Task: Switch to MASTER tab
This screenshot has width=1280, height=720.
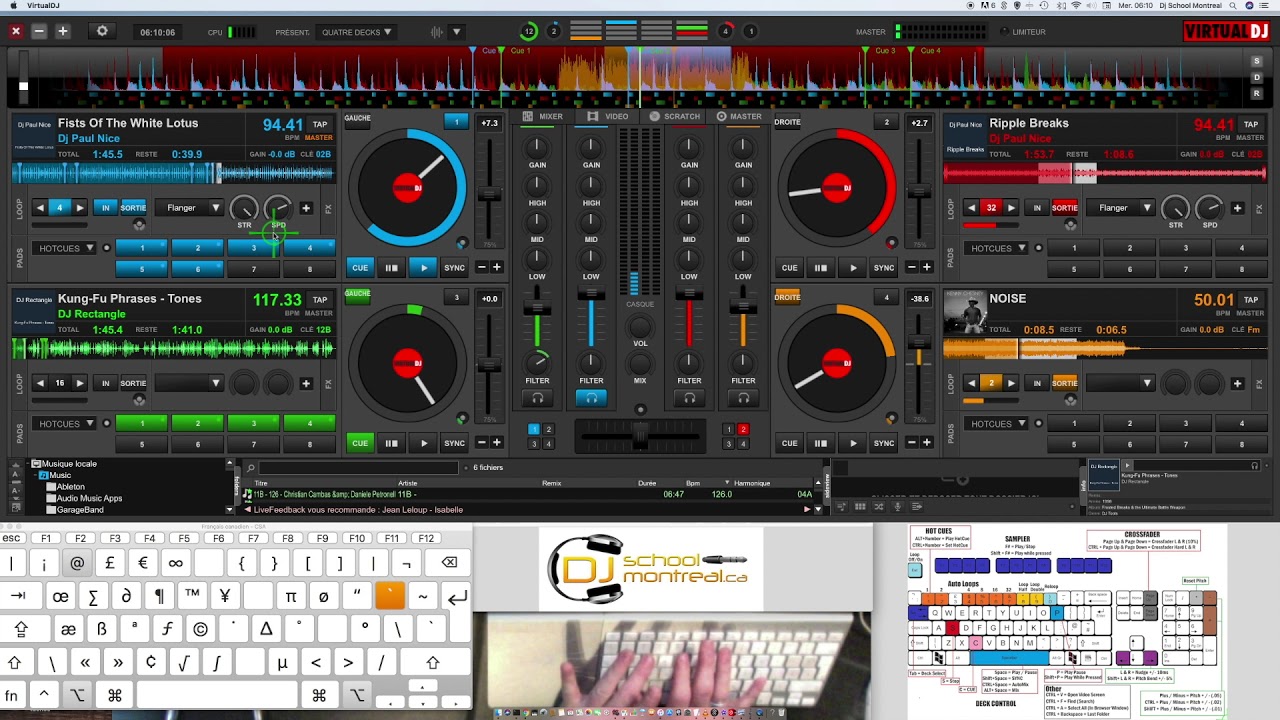Action: tap(739, 117)
